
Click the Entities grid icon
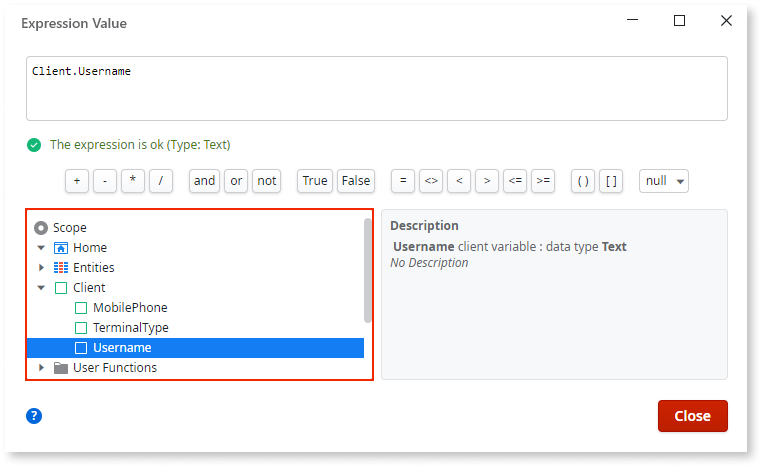pyautogui.click(x=61, y=268)
